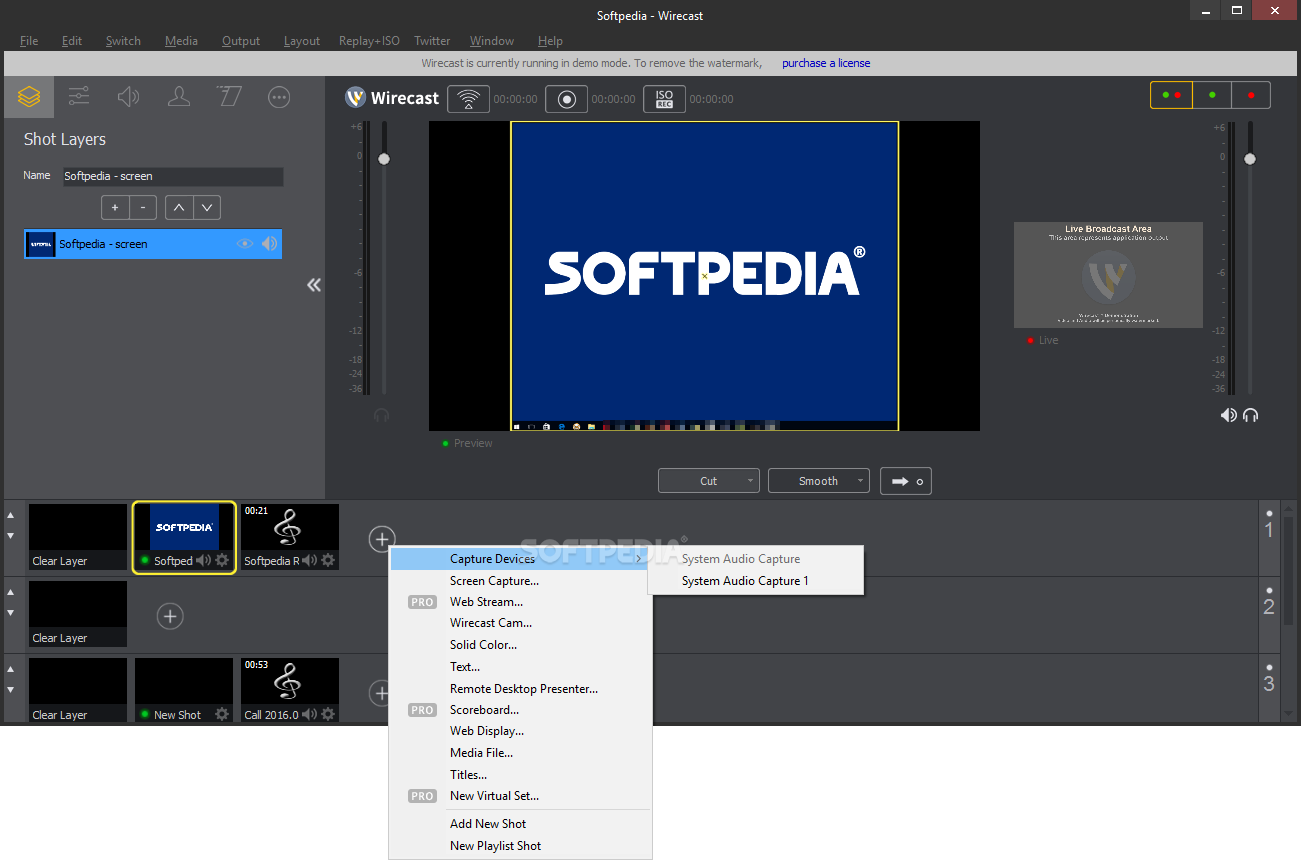
Task: Click layer 3 down arrow
Action: coord(11,690)
